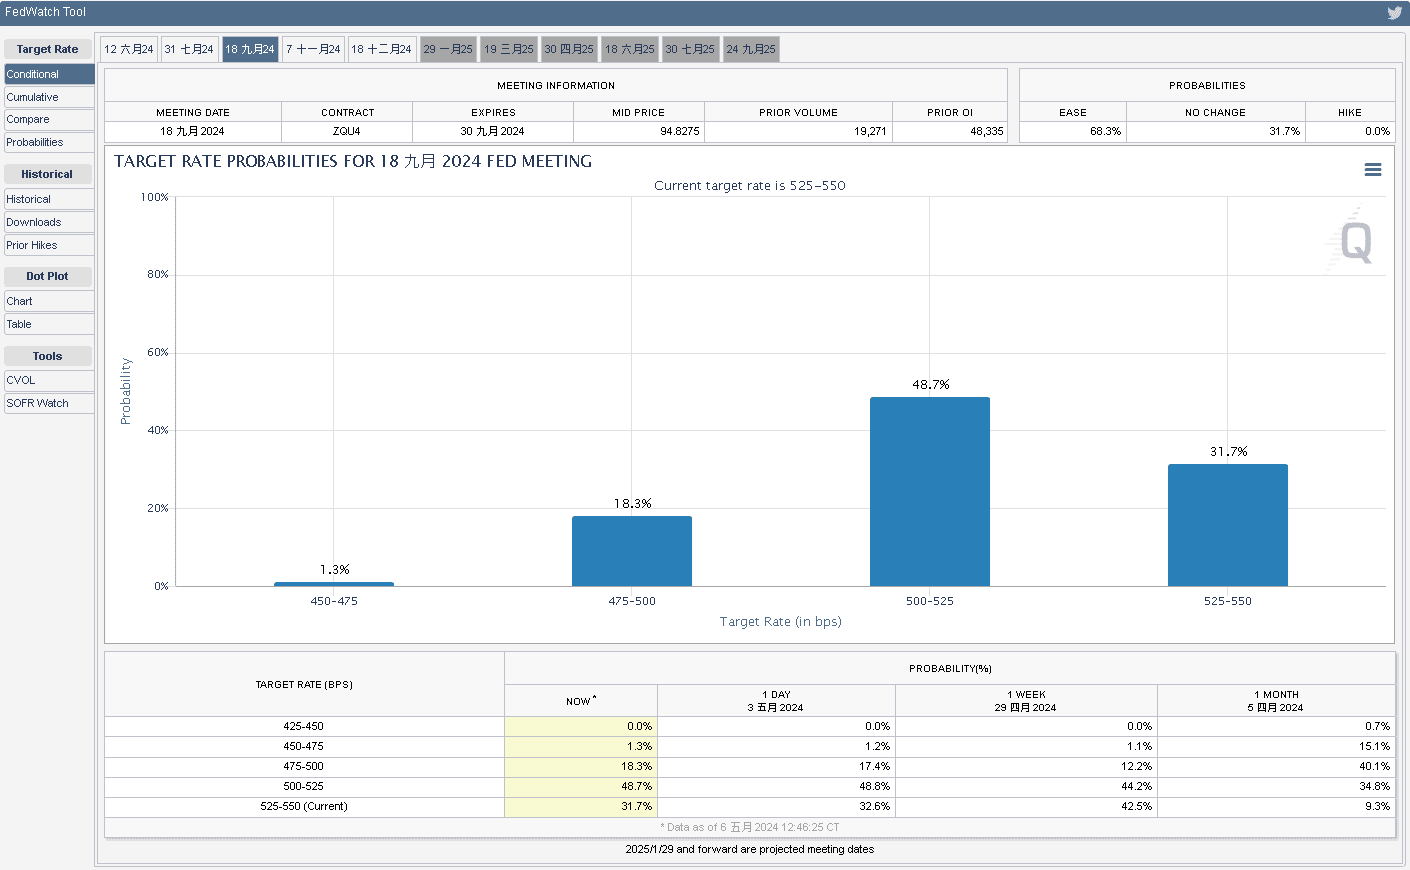Click the 475-500 probability bar
Screen dimensions: 1410x870
(x=632, y=551)
